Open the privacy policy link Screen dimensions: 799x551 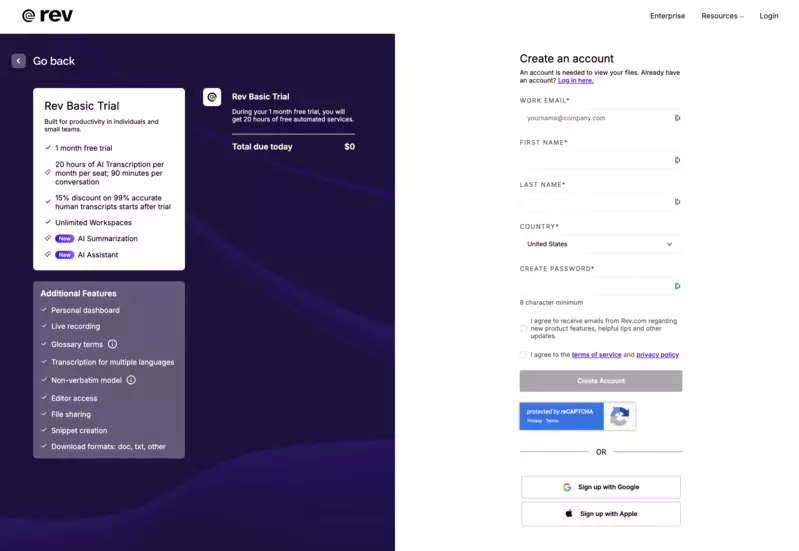657,355
